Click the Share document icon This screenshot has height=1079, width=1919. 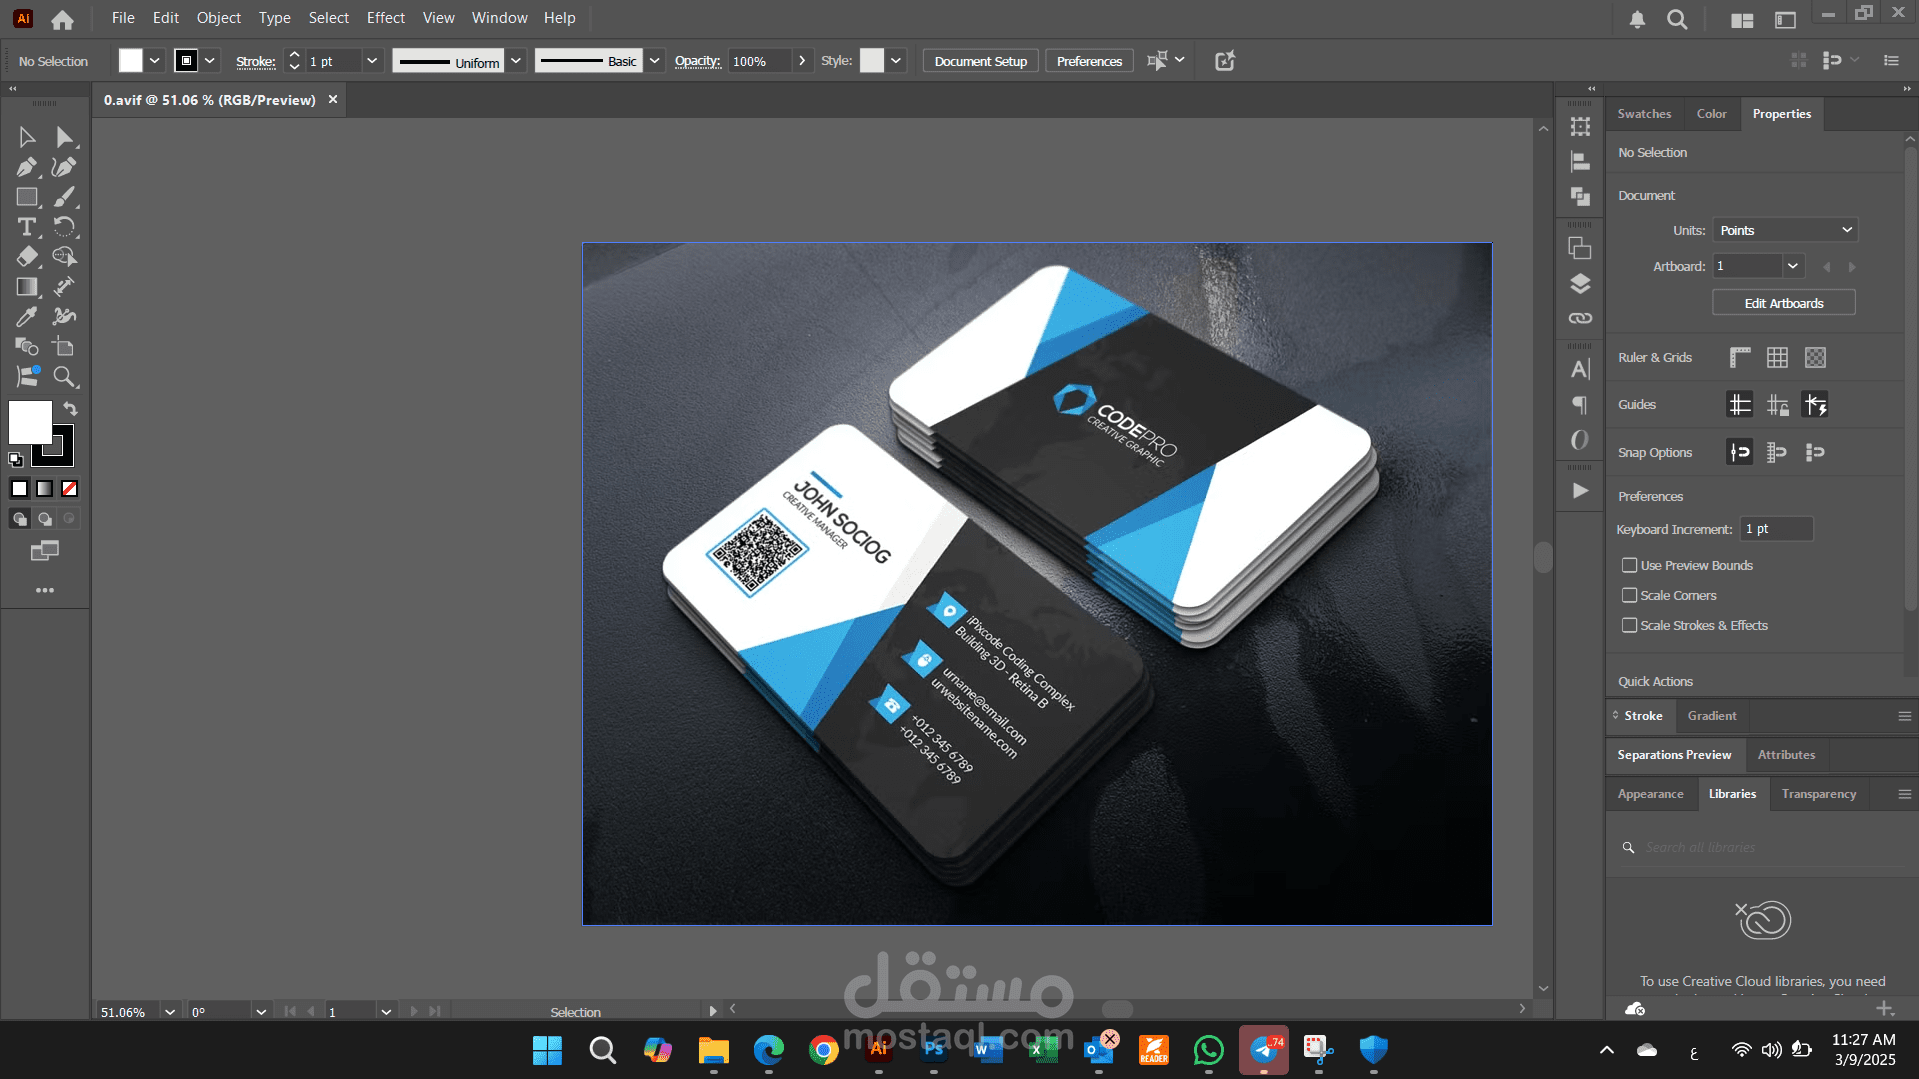(1225, 61)
